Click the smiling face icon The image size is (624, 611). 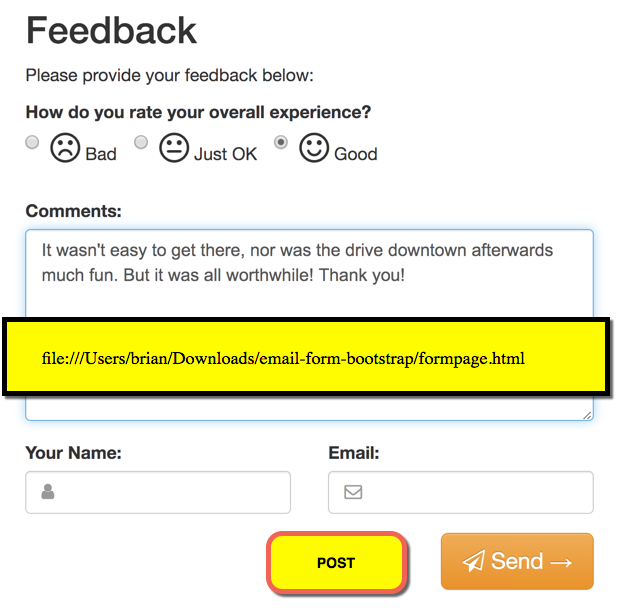pos(314,148)
